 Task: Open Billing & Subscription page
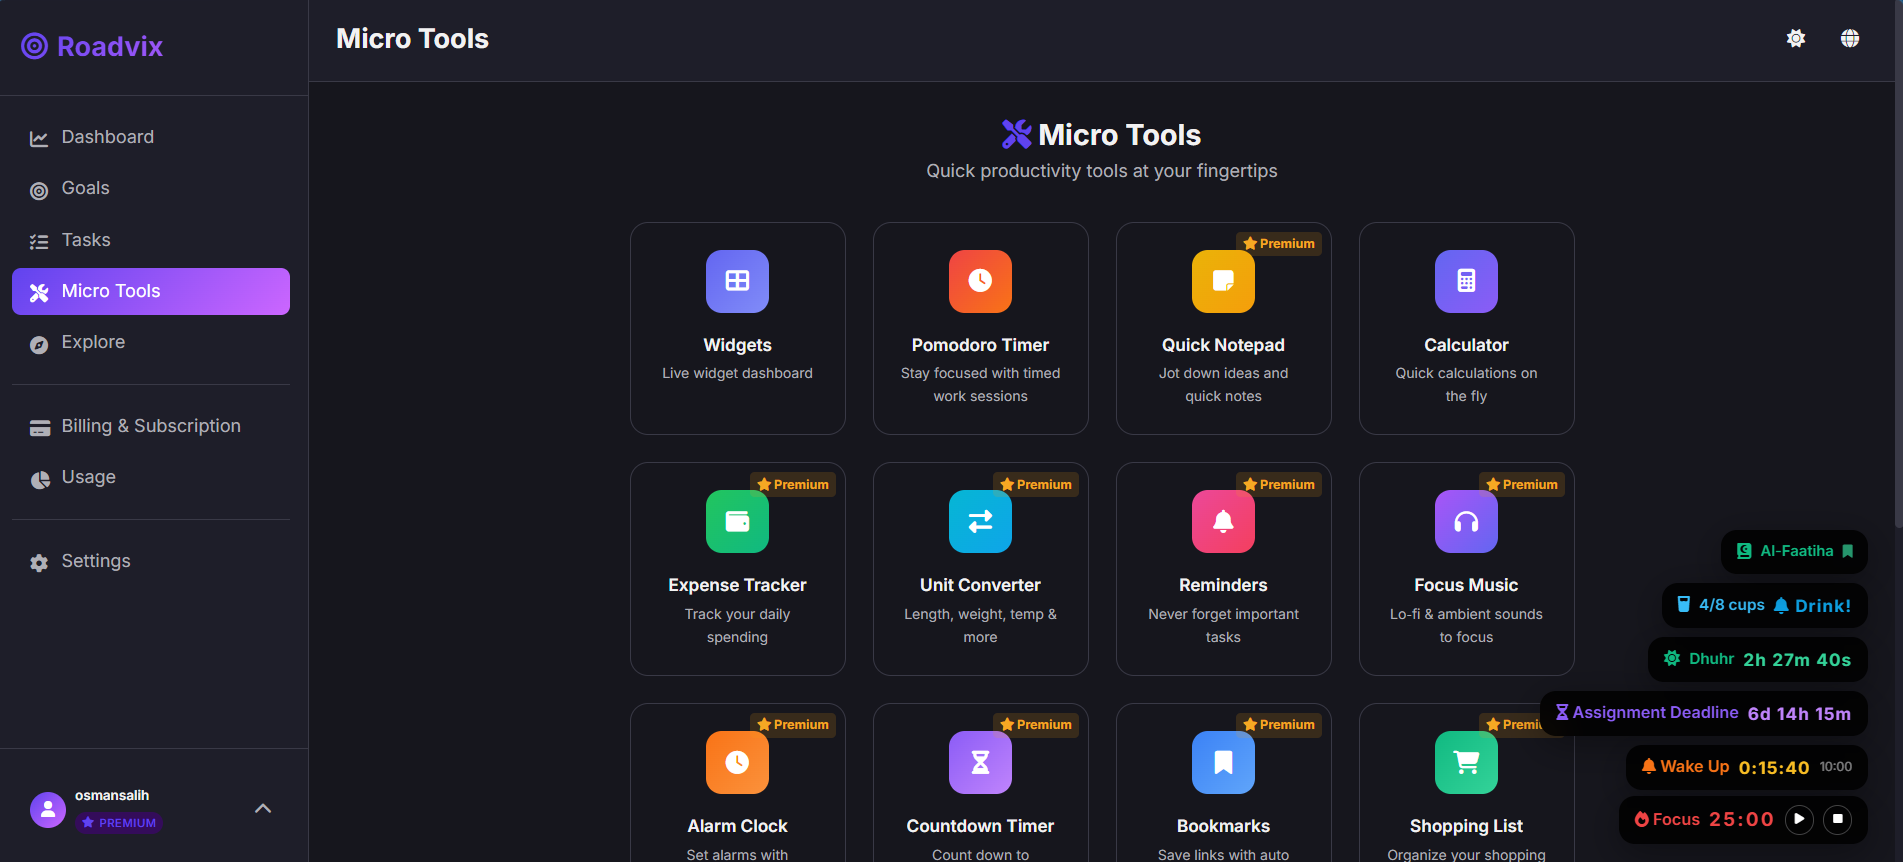click(151, 426)
